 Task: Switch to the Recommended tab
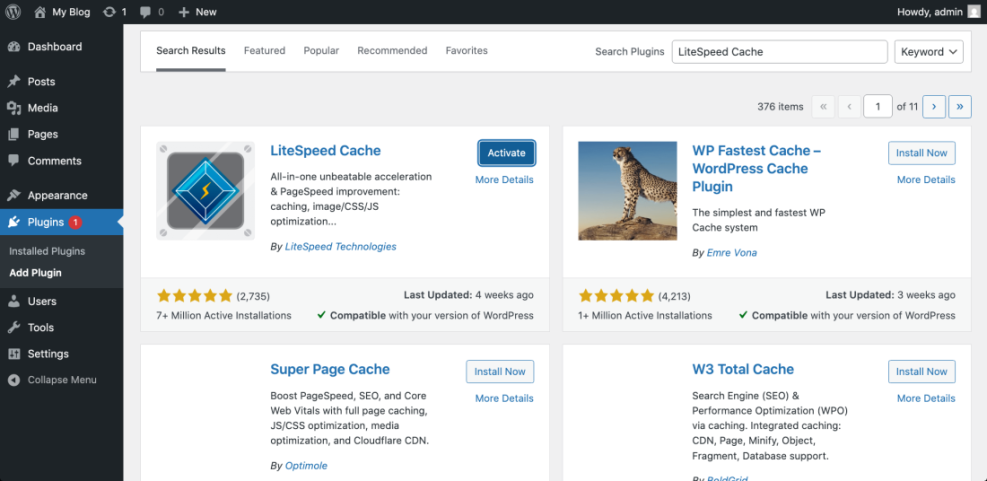392,51
